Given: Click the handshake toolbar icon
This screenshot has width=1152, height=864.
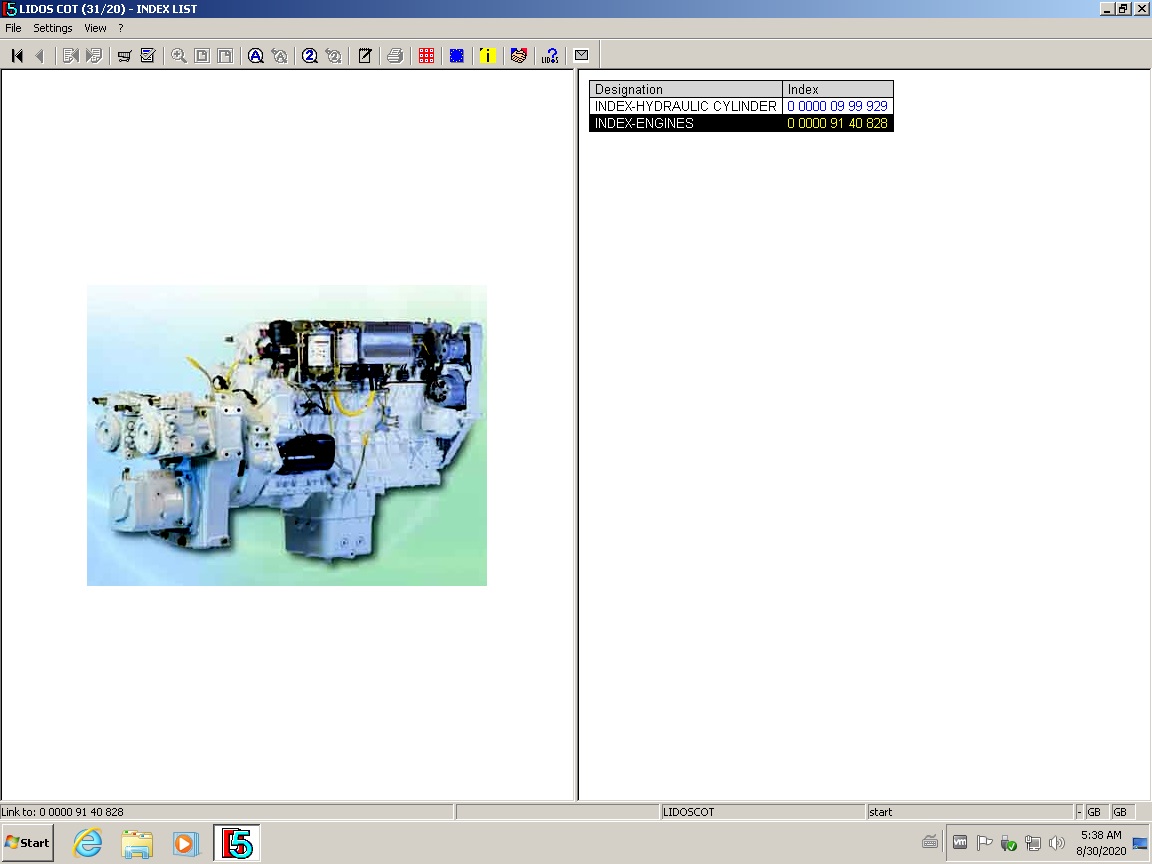Looking at the screenshot, I should point(519,56).
